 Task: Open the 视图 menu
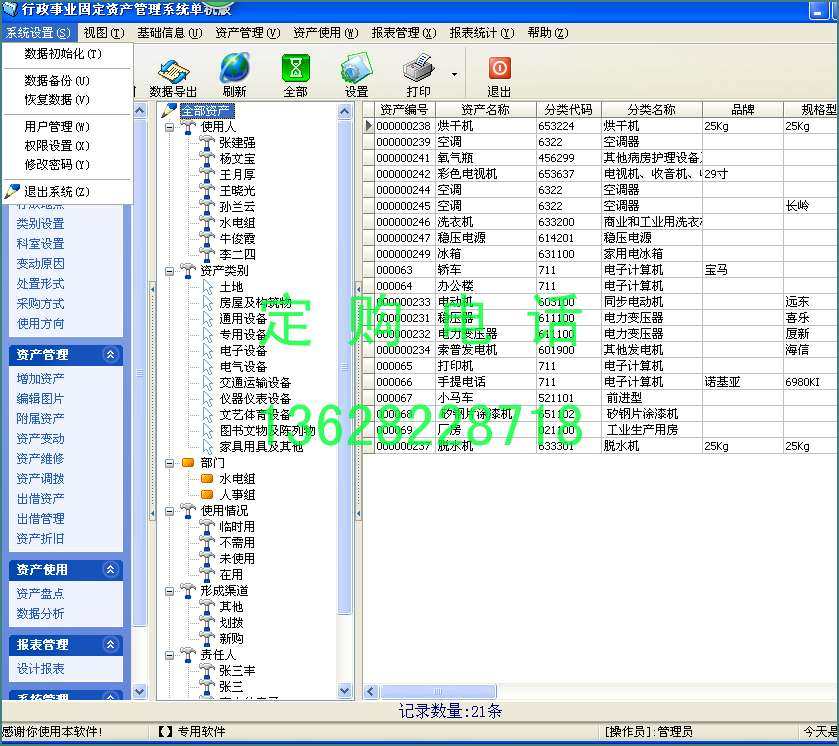click(104, 33)
